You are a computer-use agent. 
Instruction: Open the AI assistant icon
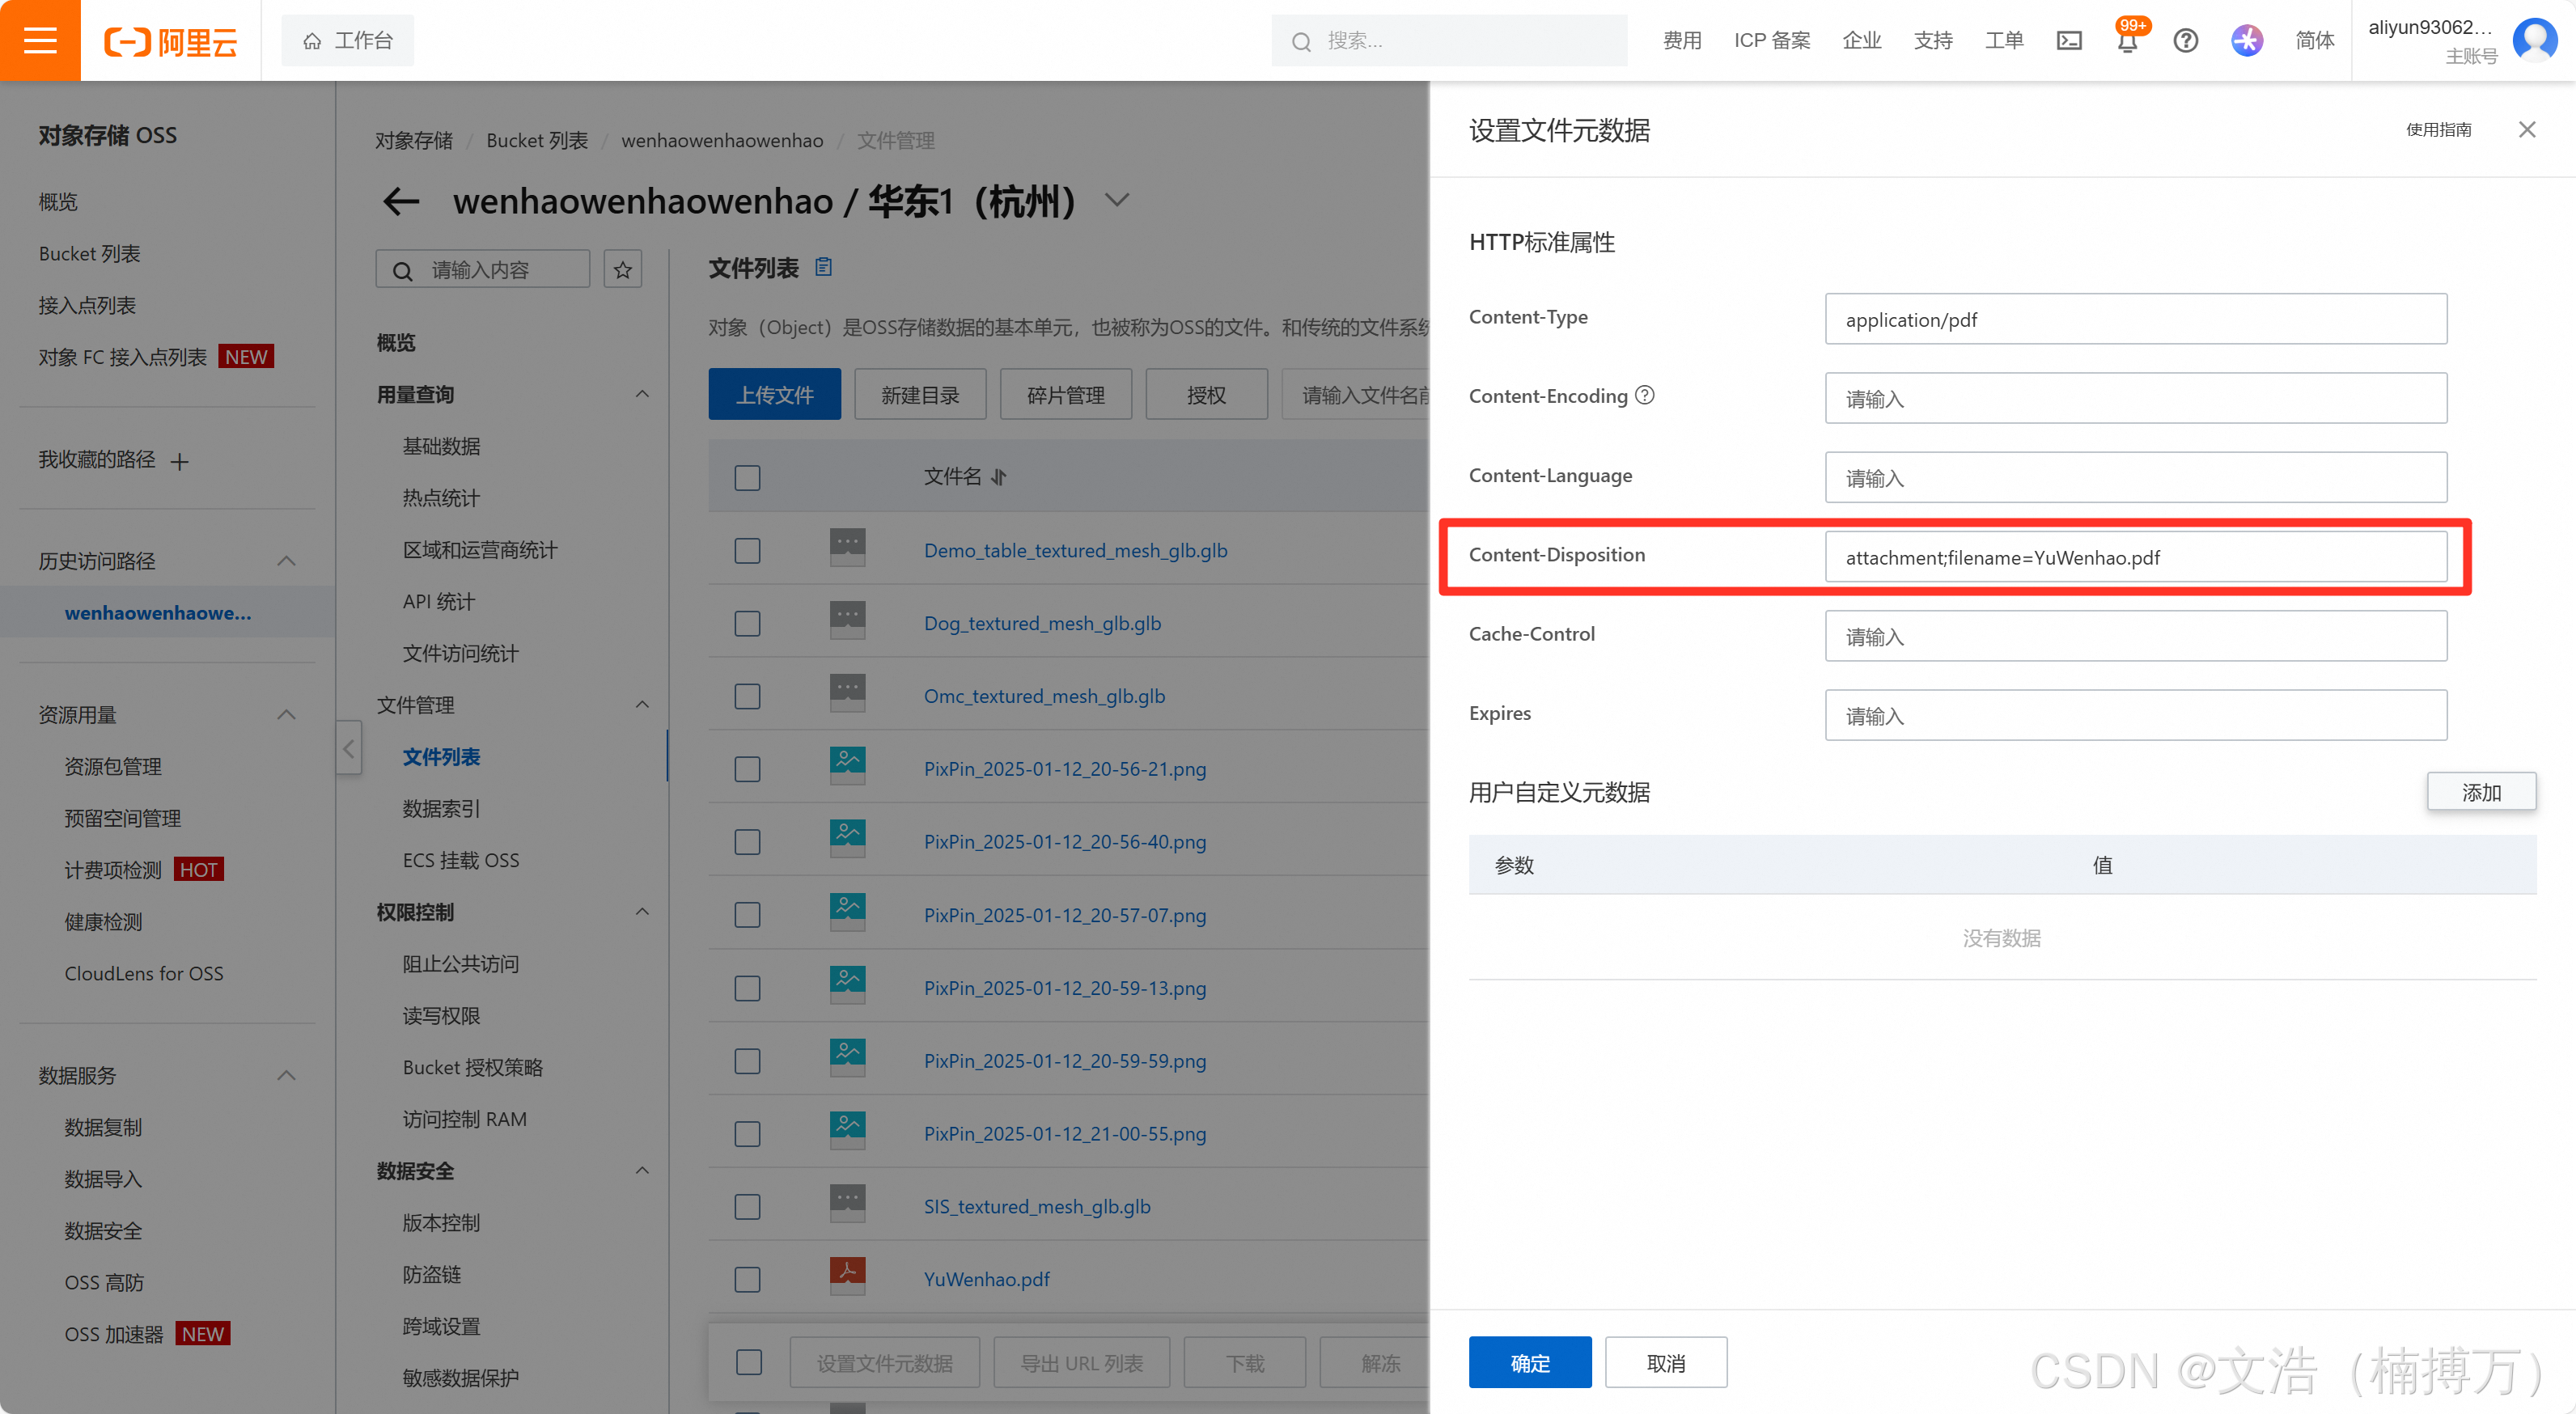[2247, 41]
